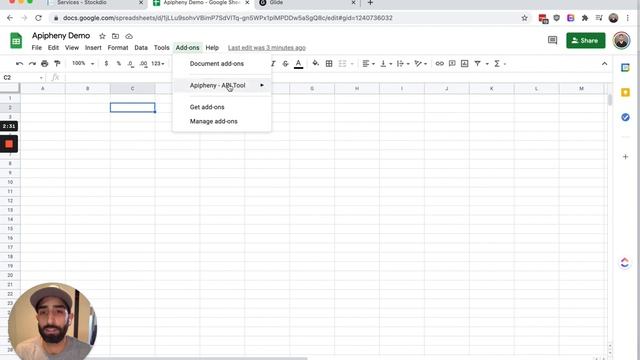Screen dimensions: 640x360
Task: Toggle italic formatting
Action: click(273, 64)
